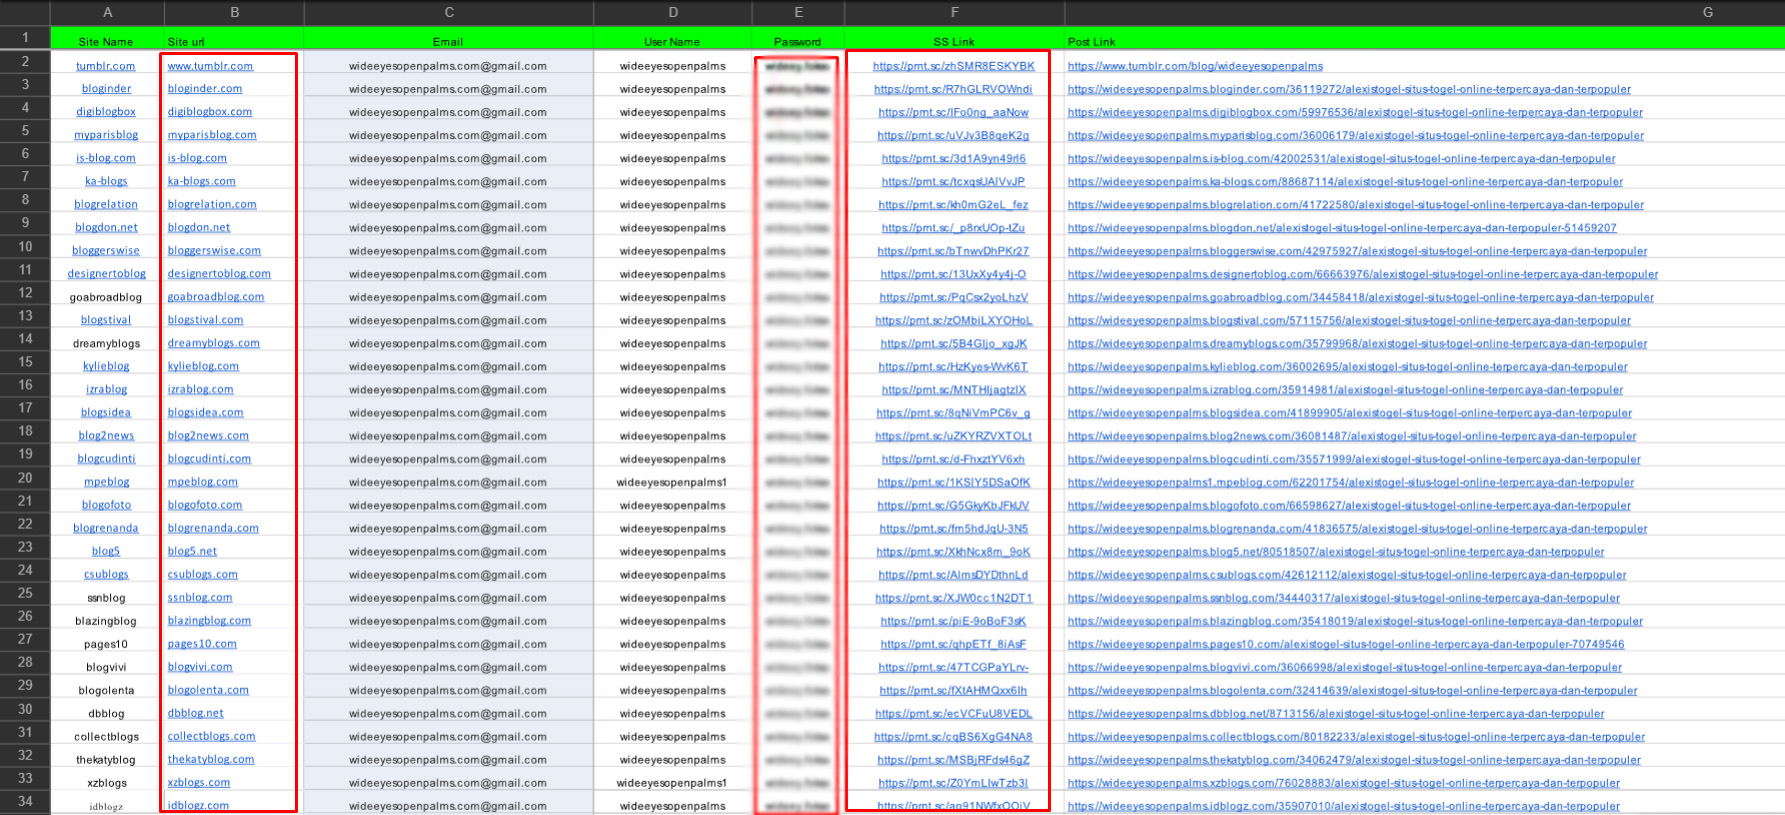Open the SS link in row 2
This screenshot has height=815, width=1785.
pos(953,66)
